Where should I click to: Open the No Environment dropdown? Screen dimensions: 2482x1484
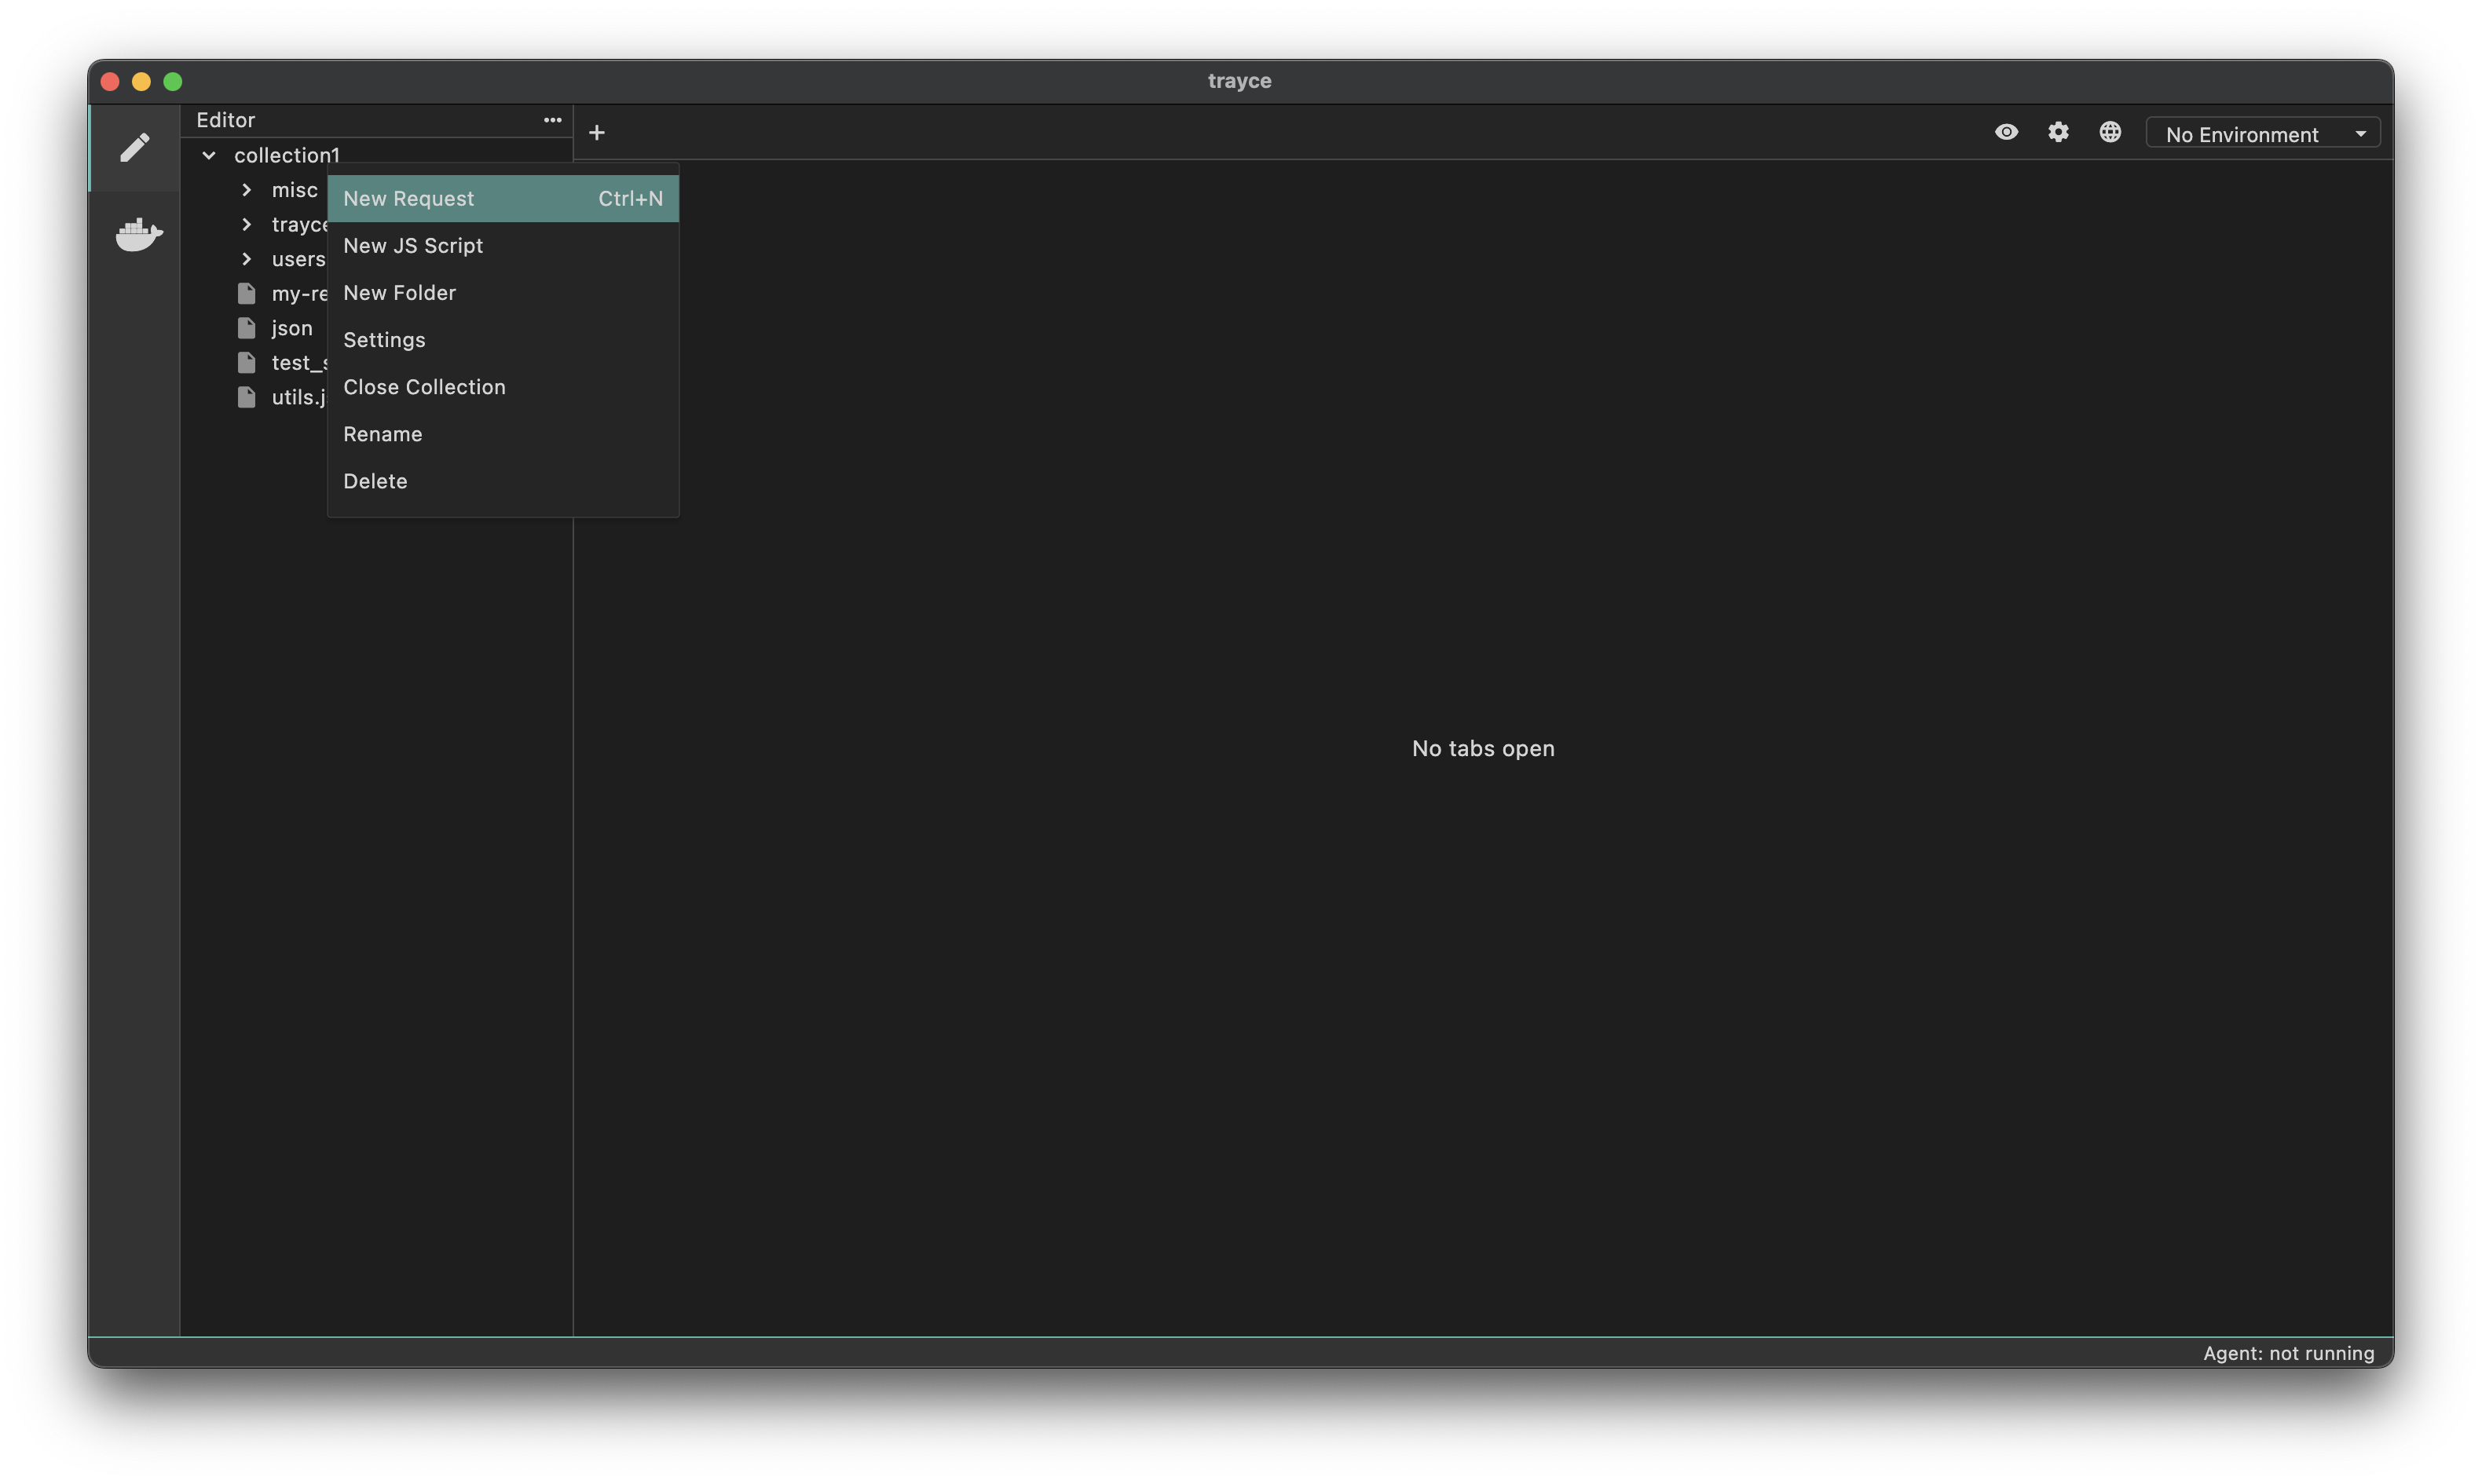click(2263, 134)
